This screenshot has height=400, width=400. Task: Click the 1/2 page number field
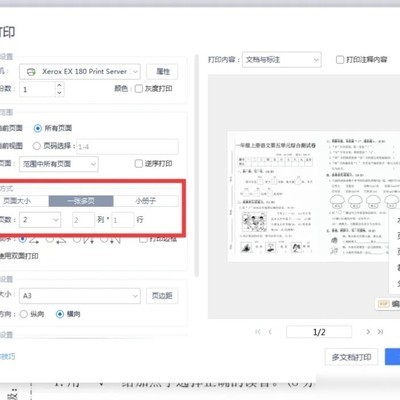pos(319,332)
